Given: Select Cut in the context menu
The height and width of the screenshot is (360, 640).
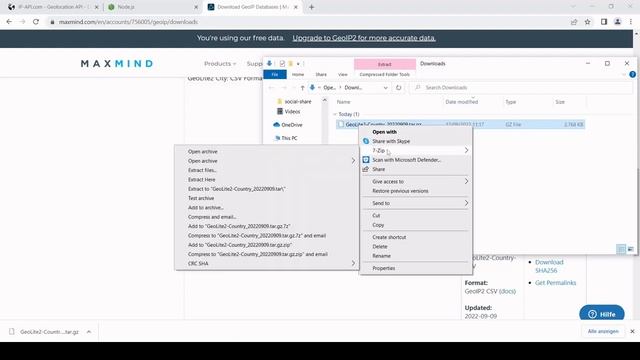Looking at the screenshot, I should [376, 216].
